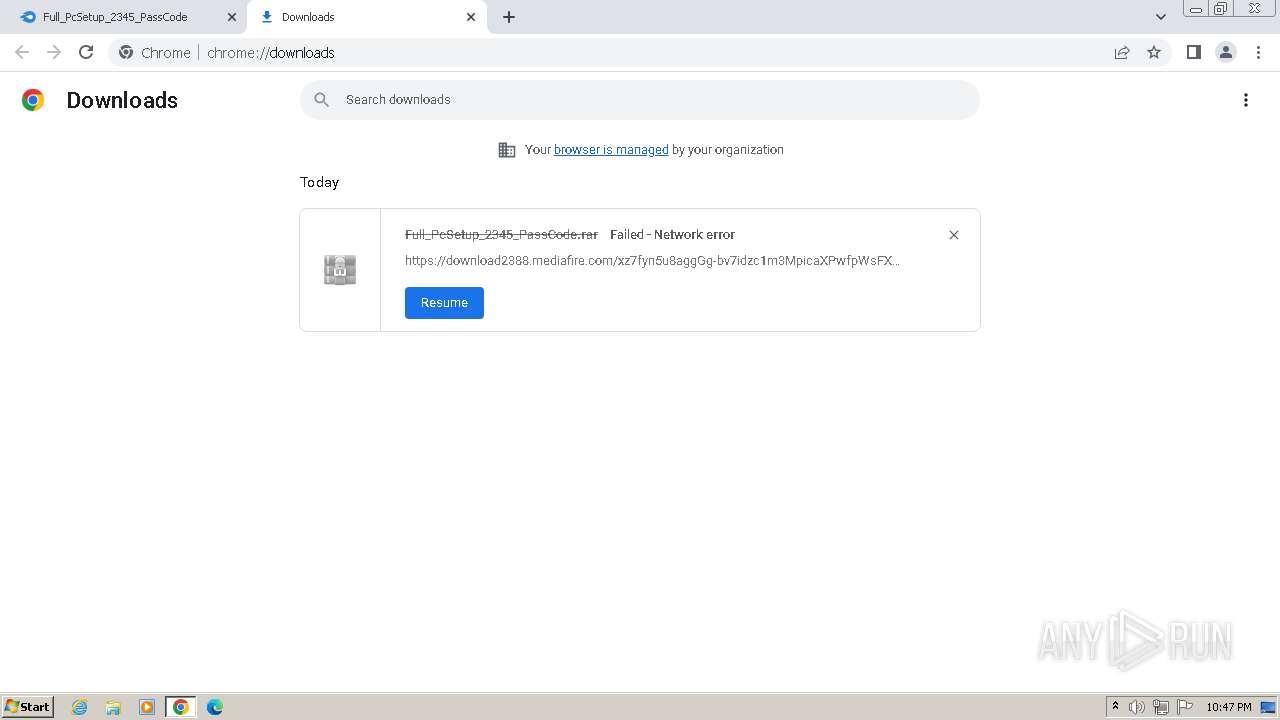The width and height of the screenshot is (1280, 720).
Task: Close the Full_PcSetup_2345_PassCode tab
Action: coord(232,17)
